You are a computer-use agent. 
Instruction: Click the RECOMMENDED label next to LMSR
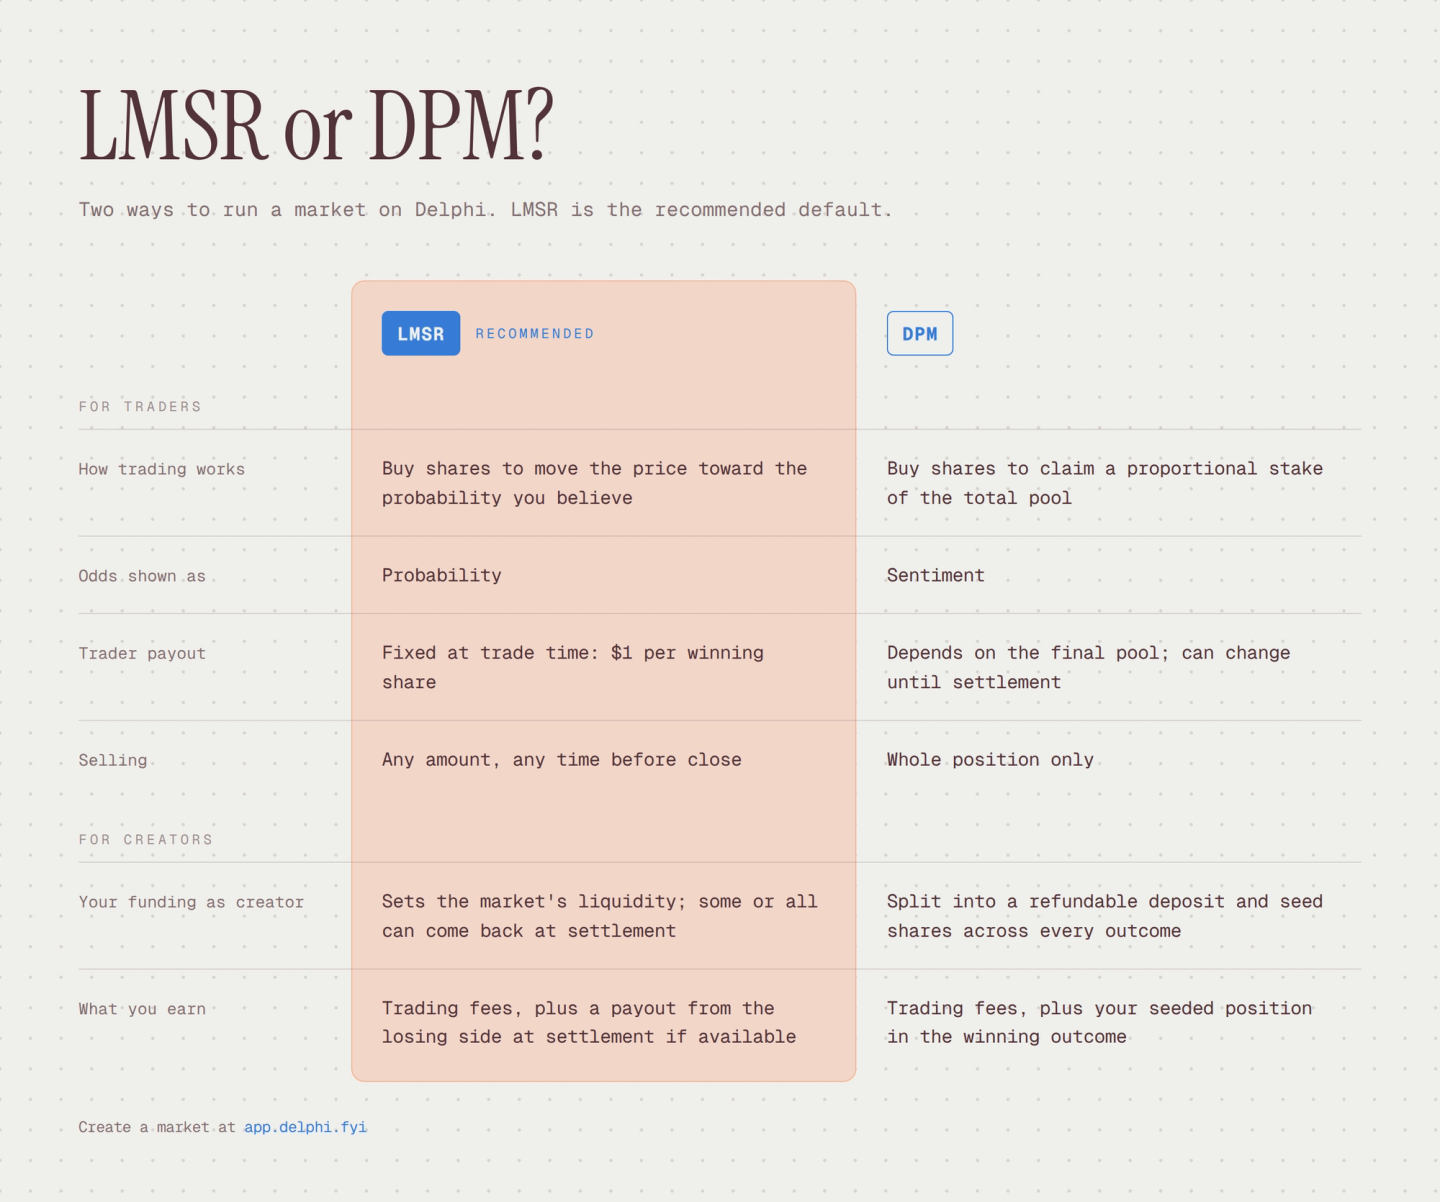535,334
